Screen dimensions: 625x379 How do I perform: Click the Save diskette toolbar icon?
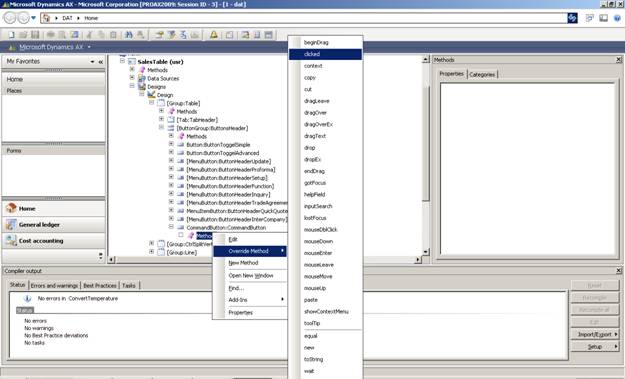click(x=35, y=35)
